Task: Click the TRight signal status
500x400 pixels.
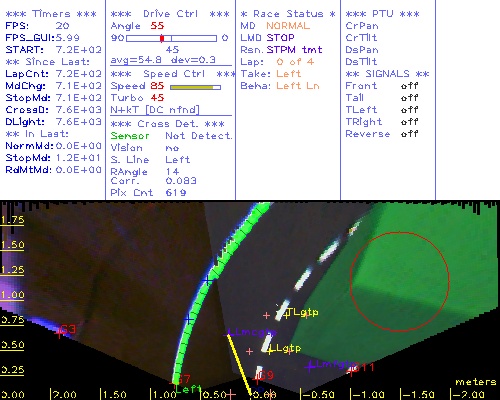Action: coord(409,122)
